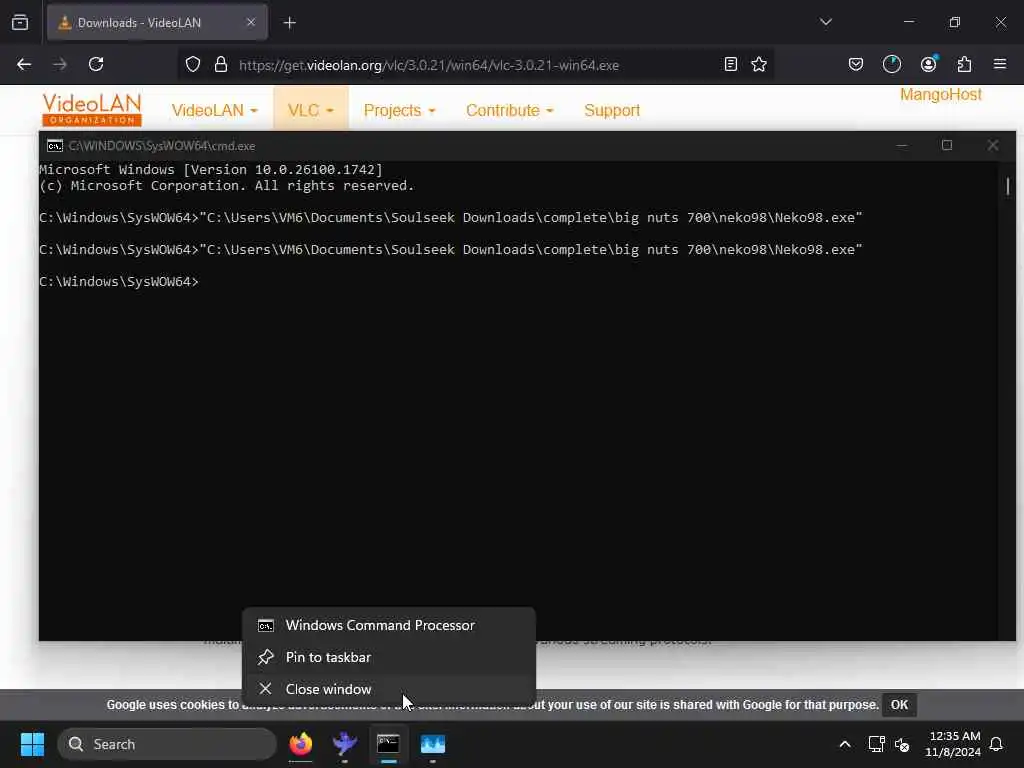
Task: Reload the current page
Action: point(96,64)
